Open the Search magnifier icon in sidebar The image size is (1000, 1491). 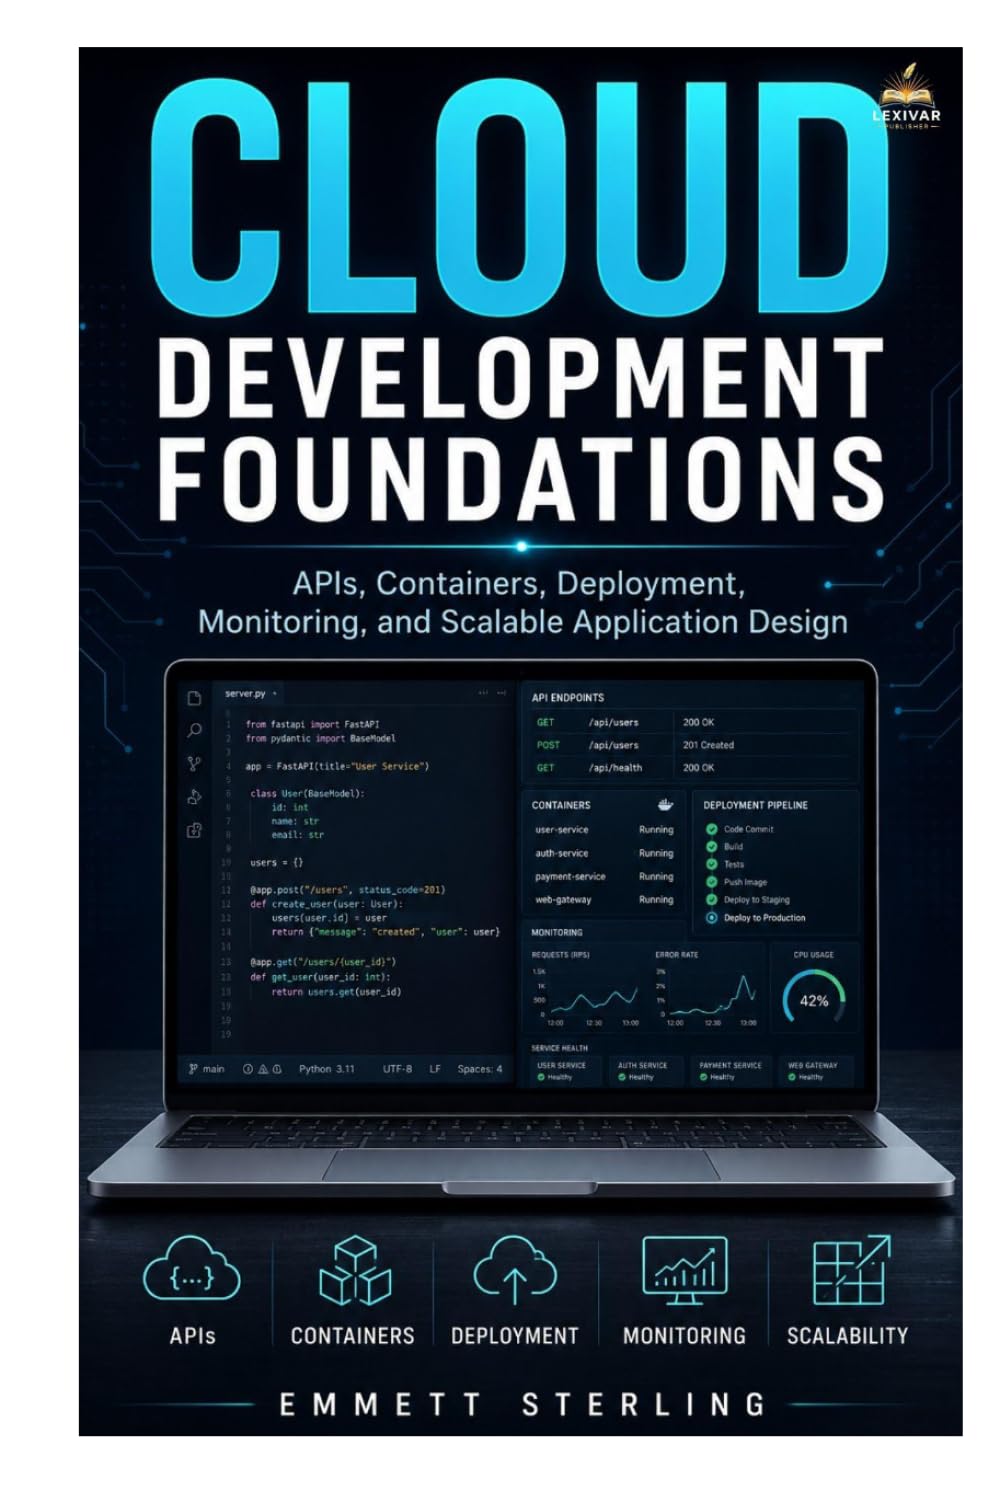pos(194,731)
